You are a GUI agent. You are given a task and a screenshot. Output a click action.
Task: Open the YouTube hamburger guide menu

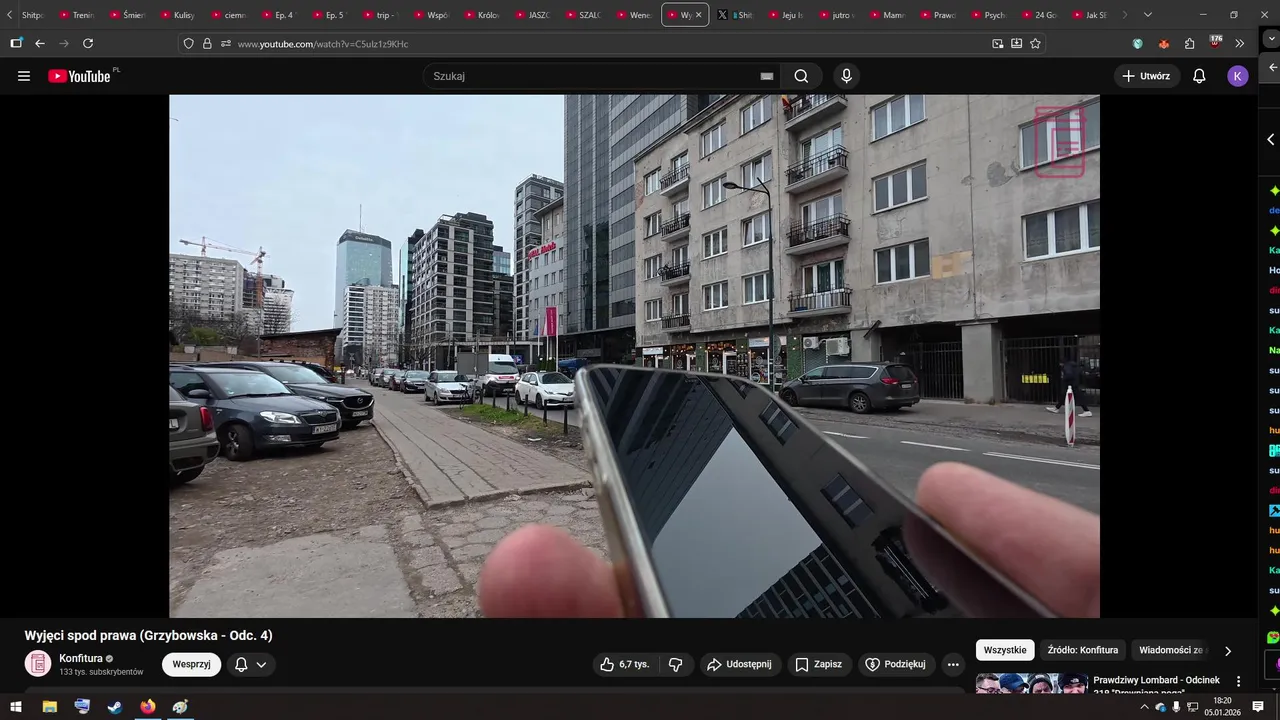[24, 76]
